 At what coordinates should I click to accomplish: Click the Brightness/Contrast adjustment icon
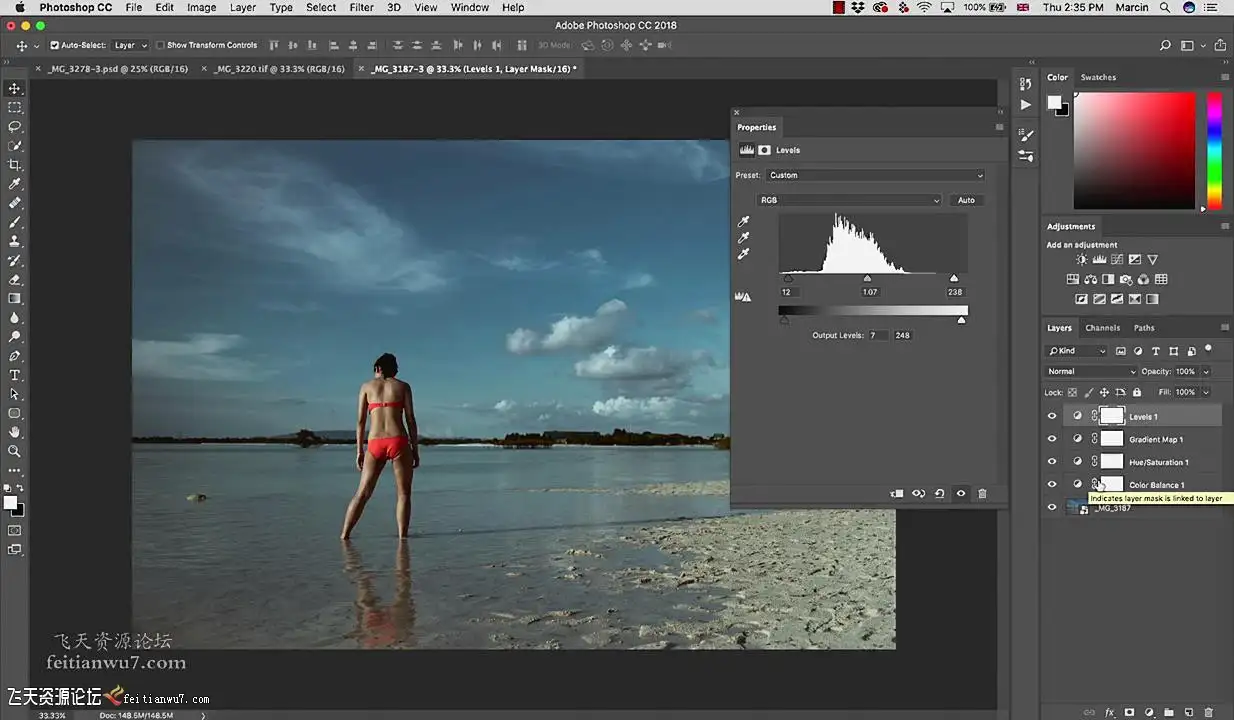coord(1082,260)
